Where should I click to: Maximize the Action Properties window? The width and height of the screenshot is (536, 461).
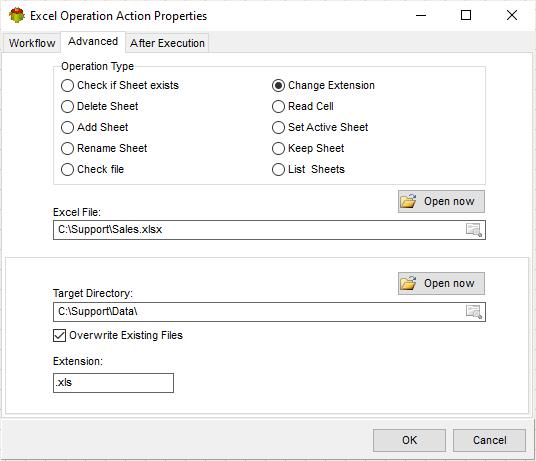(x=466, y=15)
